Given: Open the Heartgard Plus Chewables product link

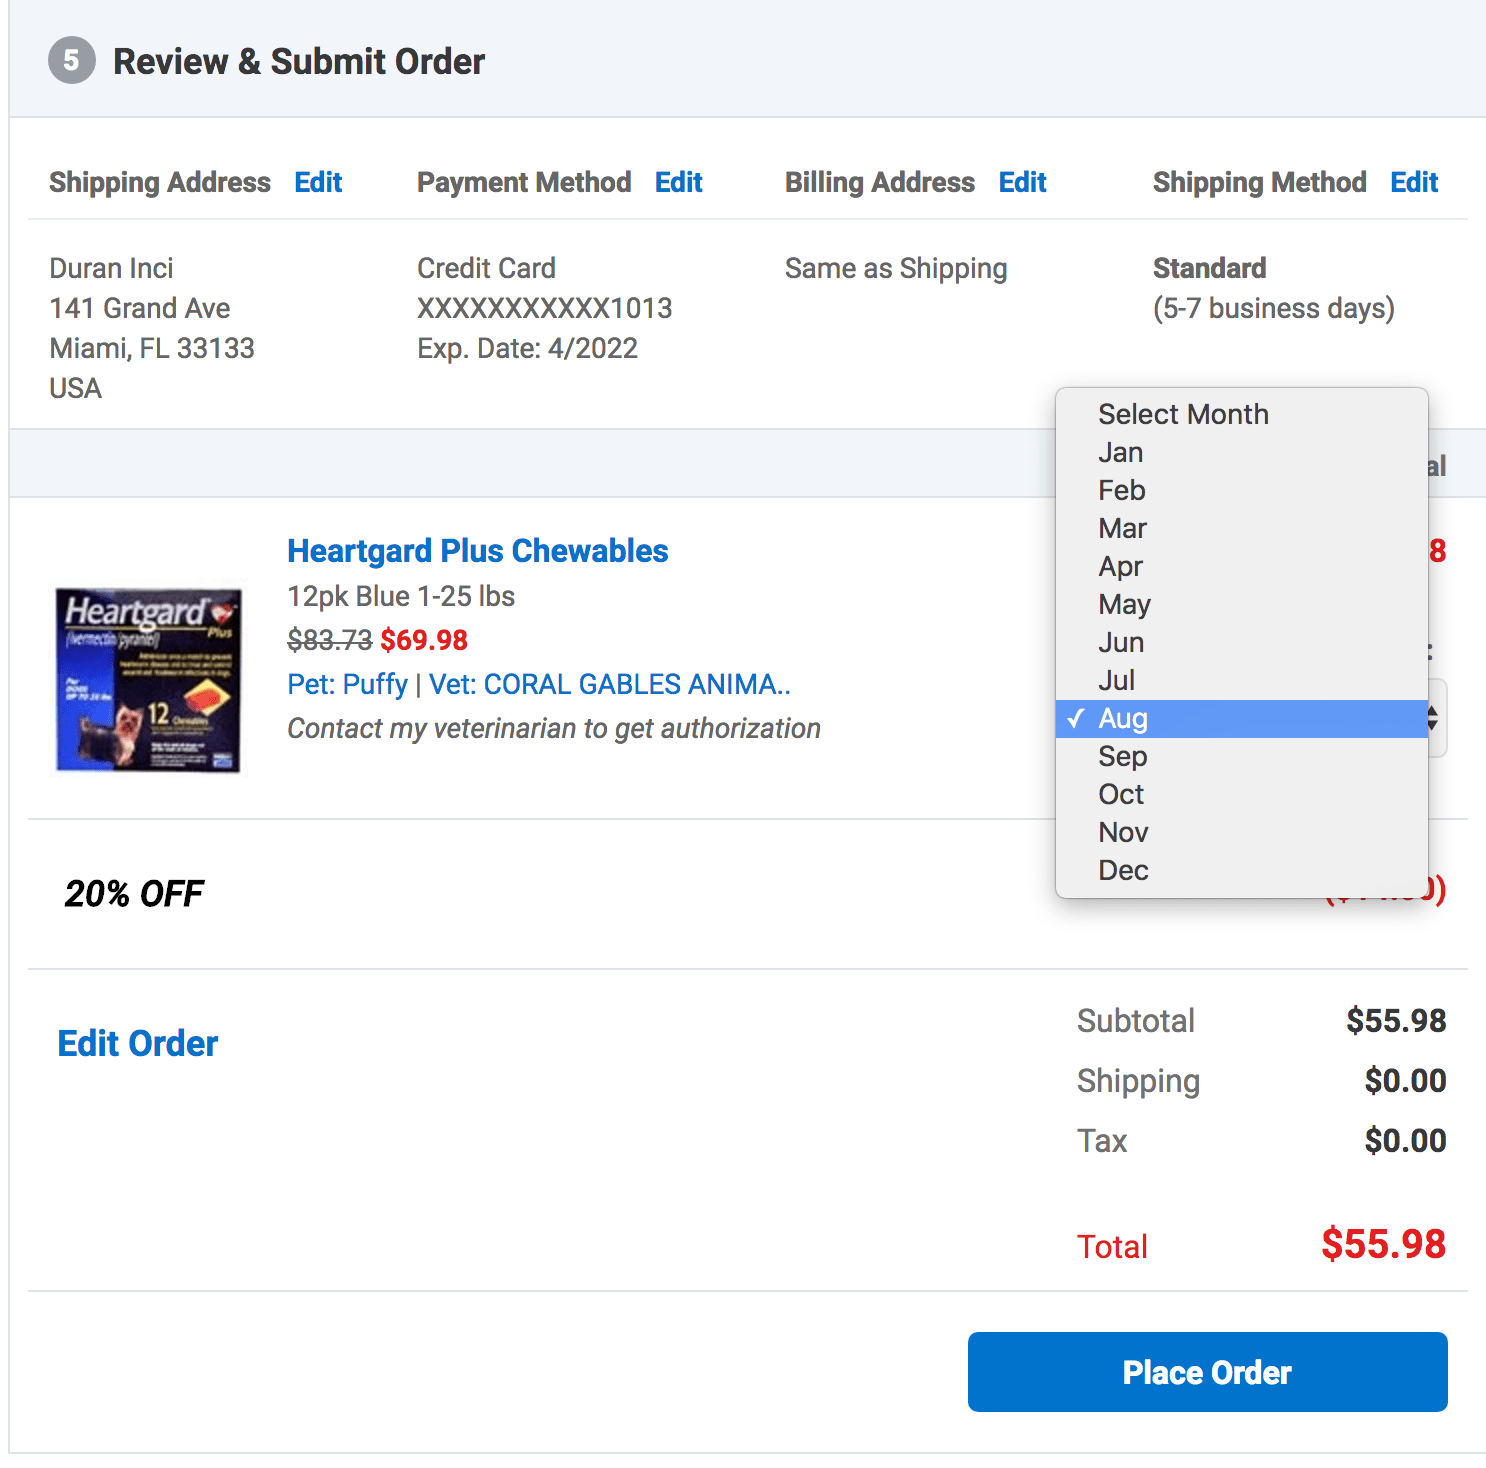Looking at the screenshot, I should (478, 551).
